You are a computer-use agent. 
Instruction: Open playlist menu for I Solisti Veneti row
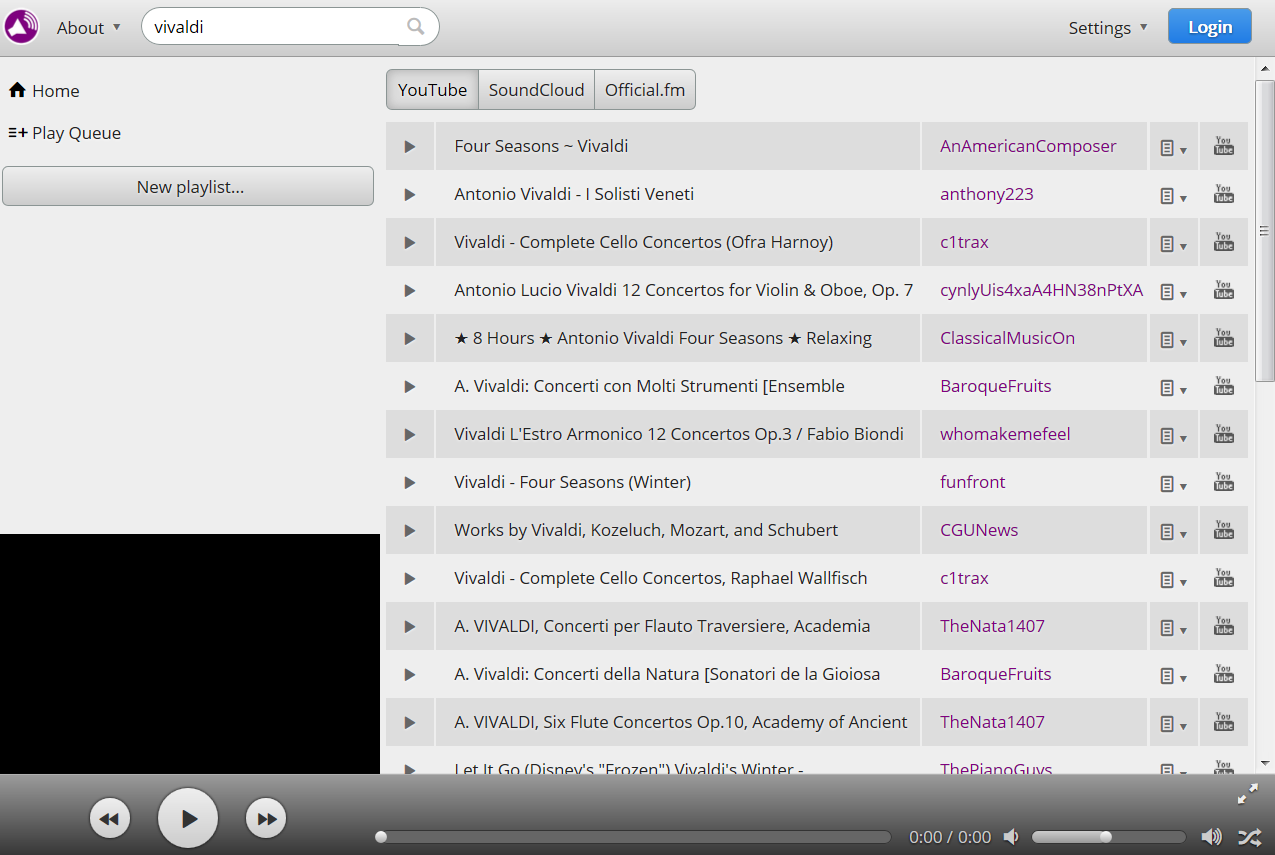1173,195
